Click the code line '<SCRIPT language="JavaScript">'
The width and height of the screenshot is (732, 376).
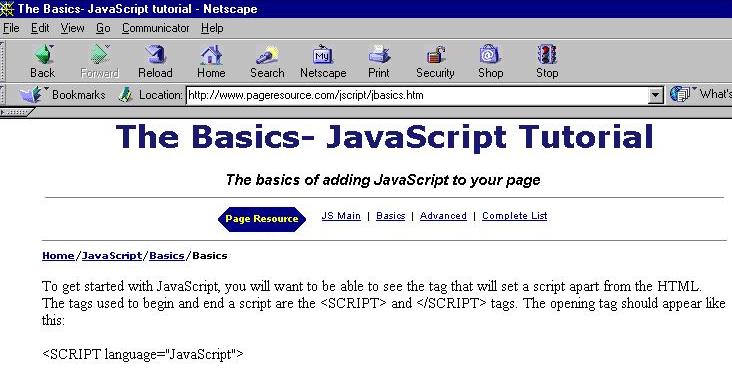(143, 354)
